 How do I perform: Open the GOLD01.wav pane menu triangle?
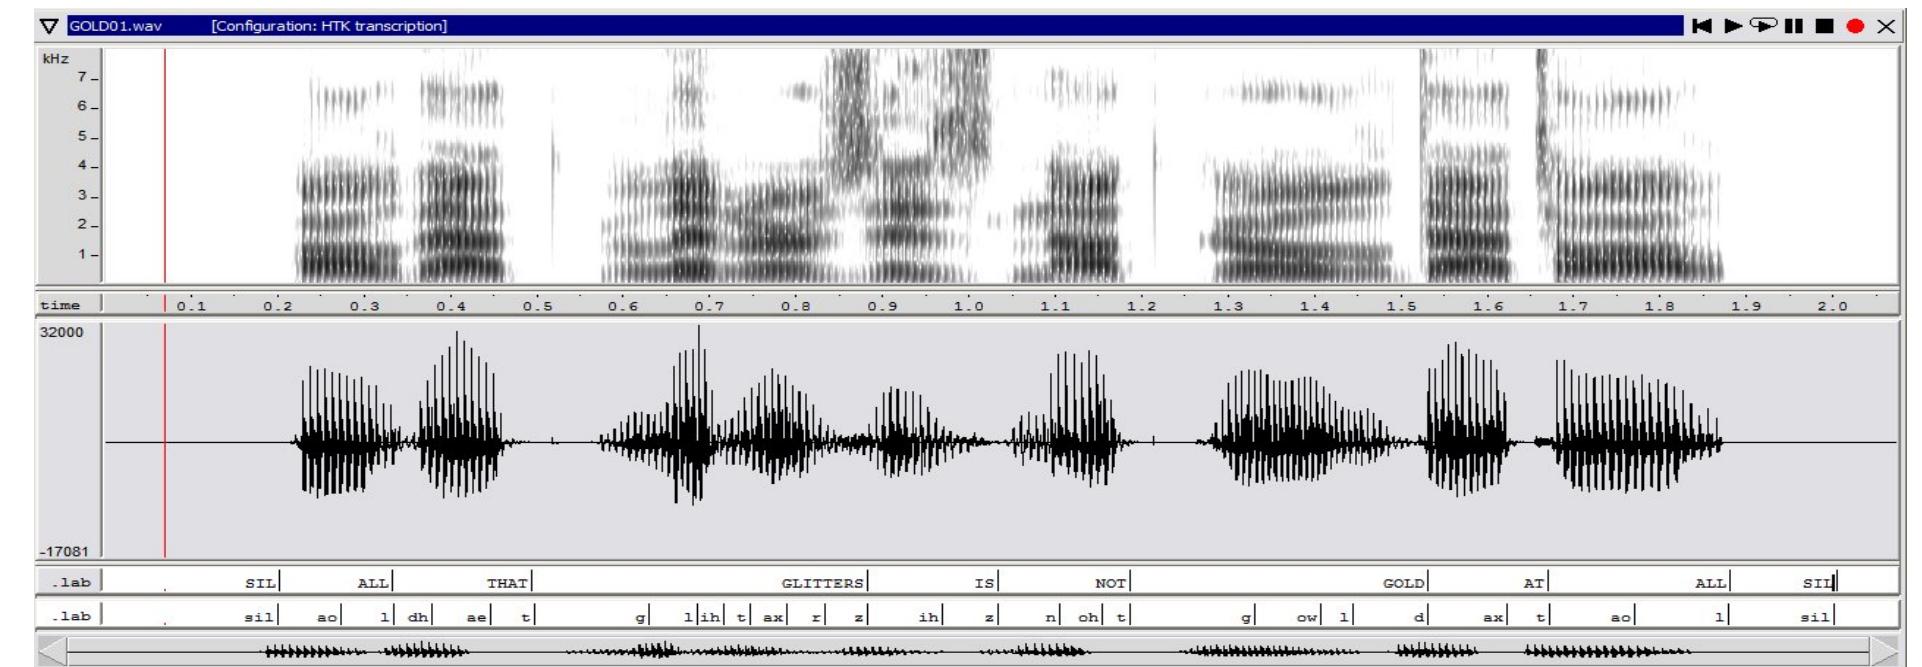[x=50, y=26]
